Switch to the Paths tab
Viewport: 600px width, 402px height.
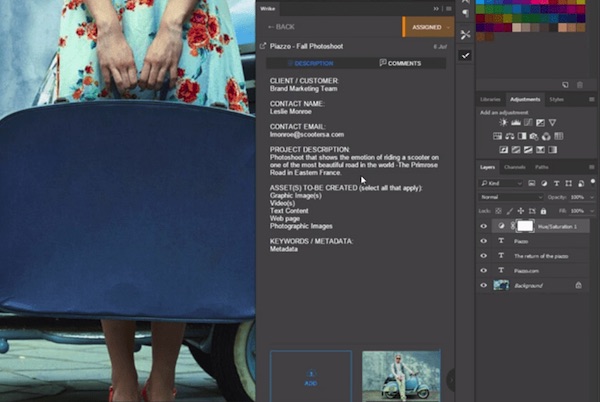pos(541,167)
